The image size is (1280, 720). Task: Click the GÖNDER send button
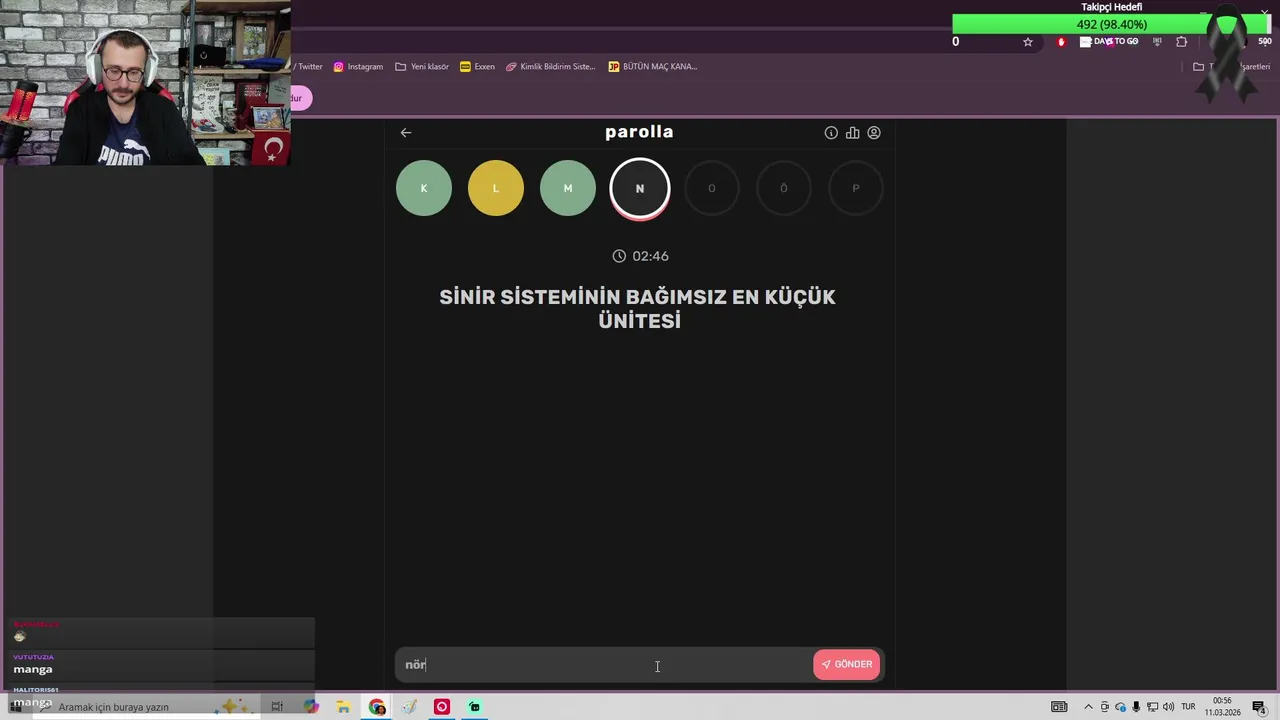pos(847,664)
